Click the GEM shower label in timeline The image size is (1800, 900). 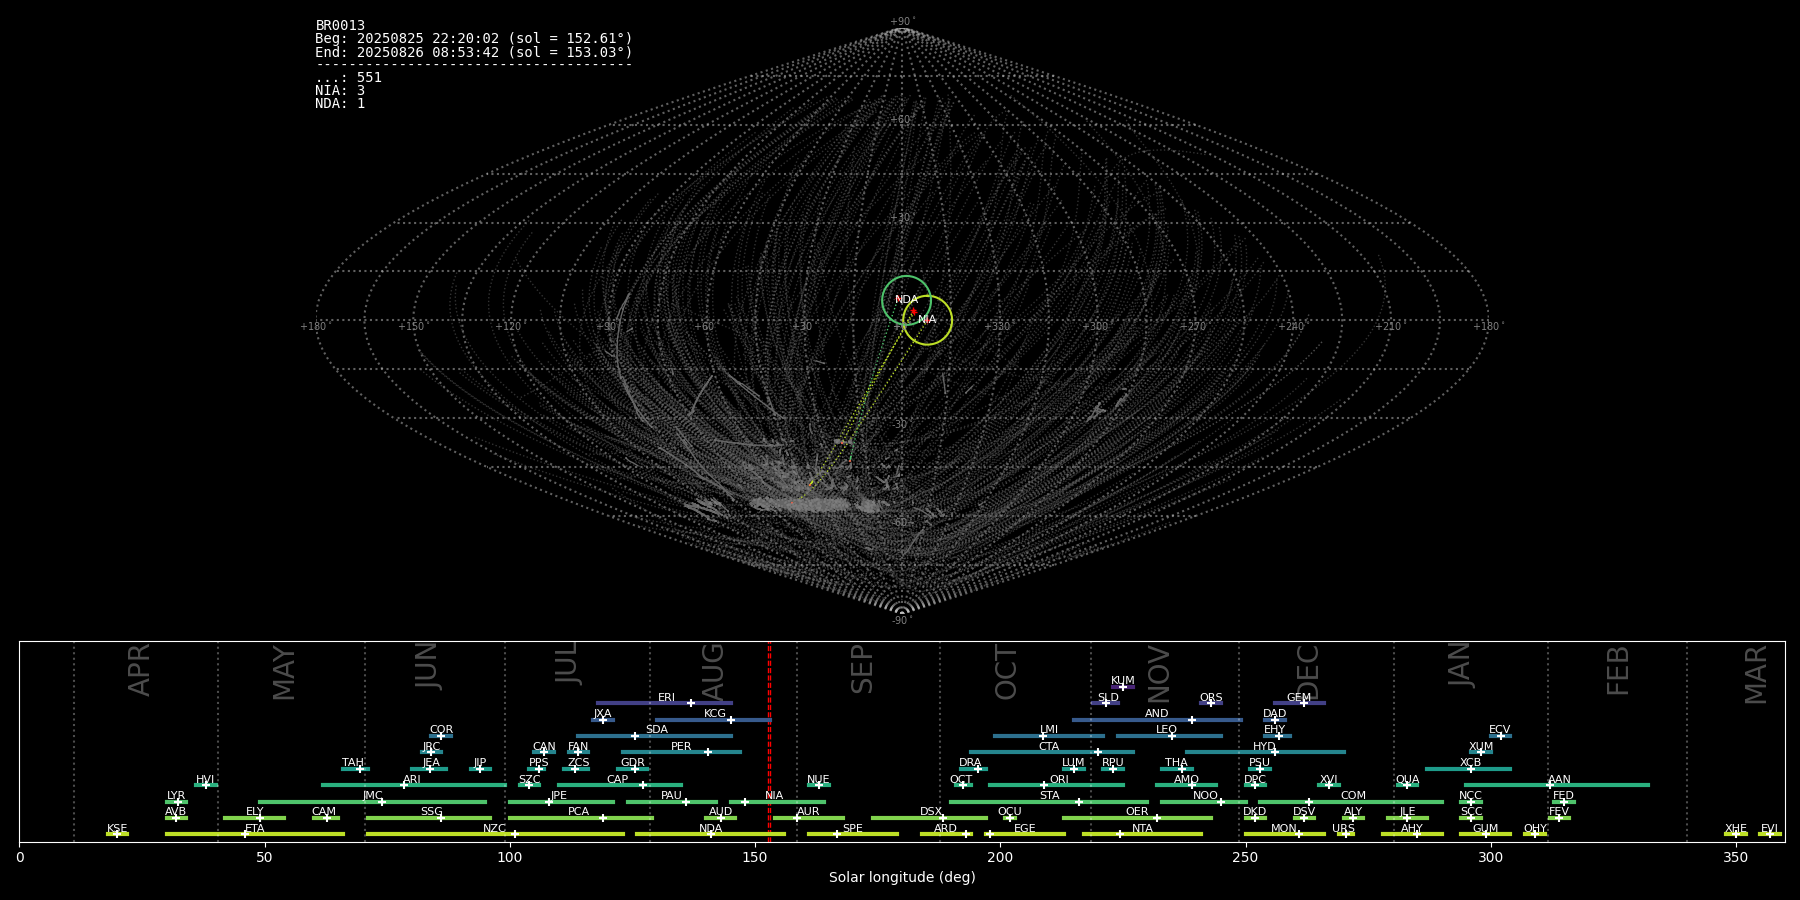click(x=1299, y=698)
